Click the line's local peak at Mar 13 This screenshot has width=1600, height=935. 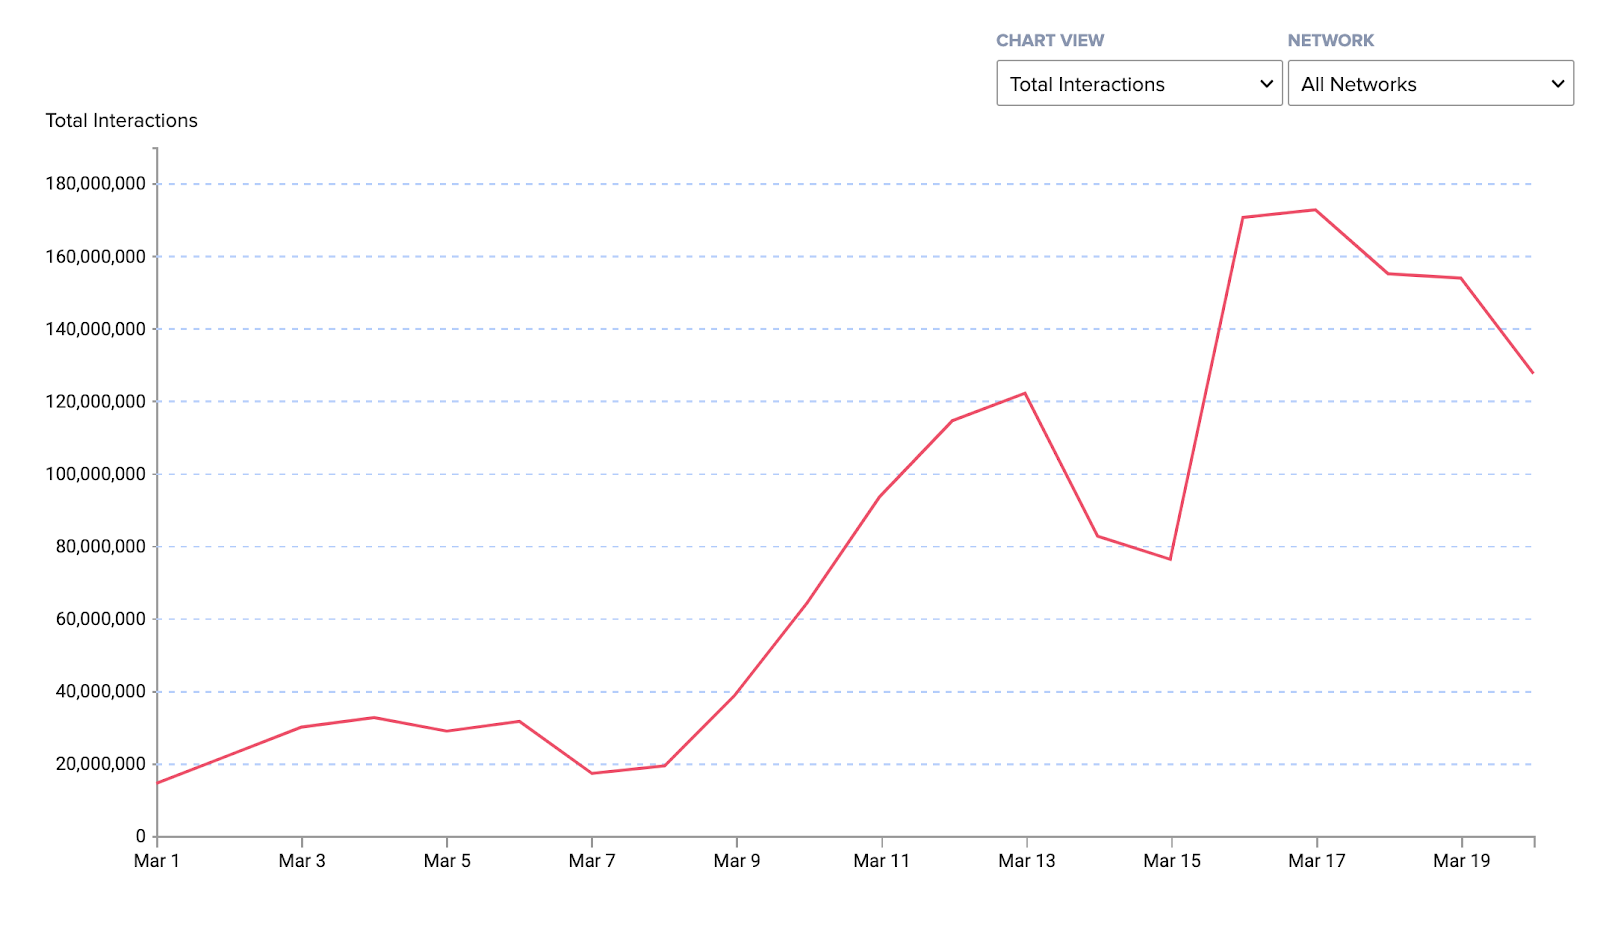(1025, 393)
